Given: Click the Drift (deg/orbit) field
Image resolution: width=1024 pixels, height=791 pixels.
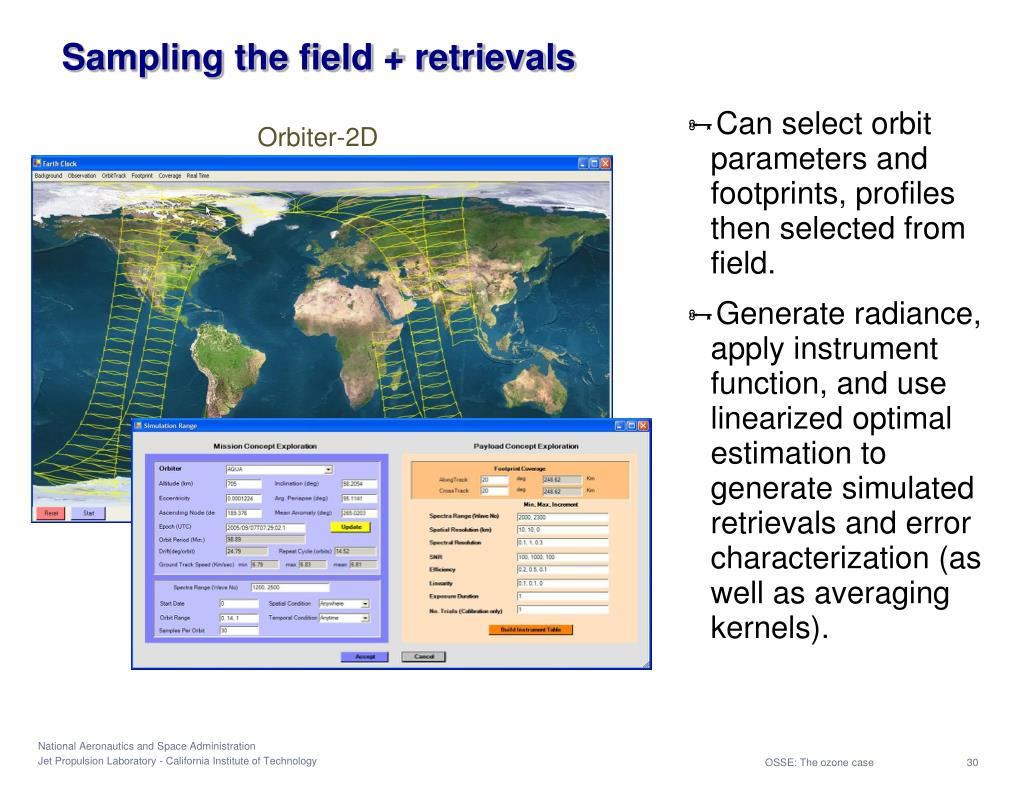Looking at the screenshot, I should pos(246,552).
